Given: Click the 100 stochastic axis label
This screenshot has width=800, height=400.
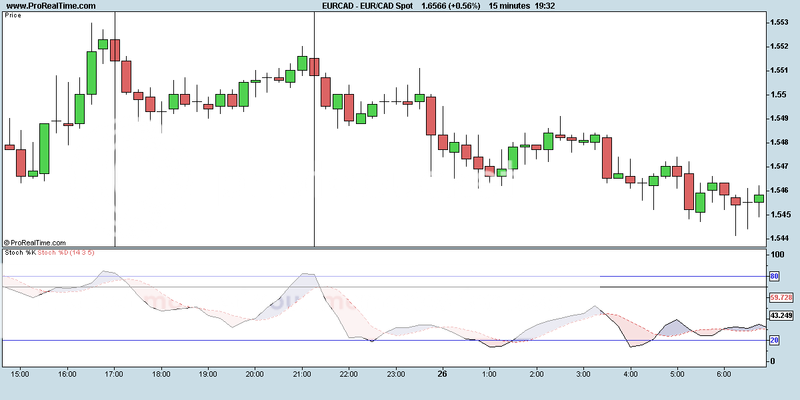Looking at the screenshot, I should [x=778, y=255].
